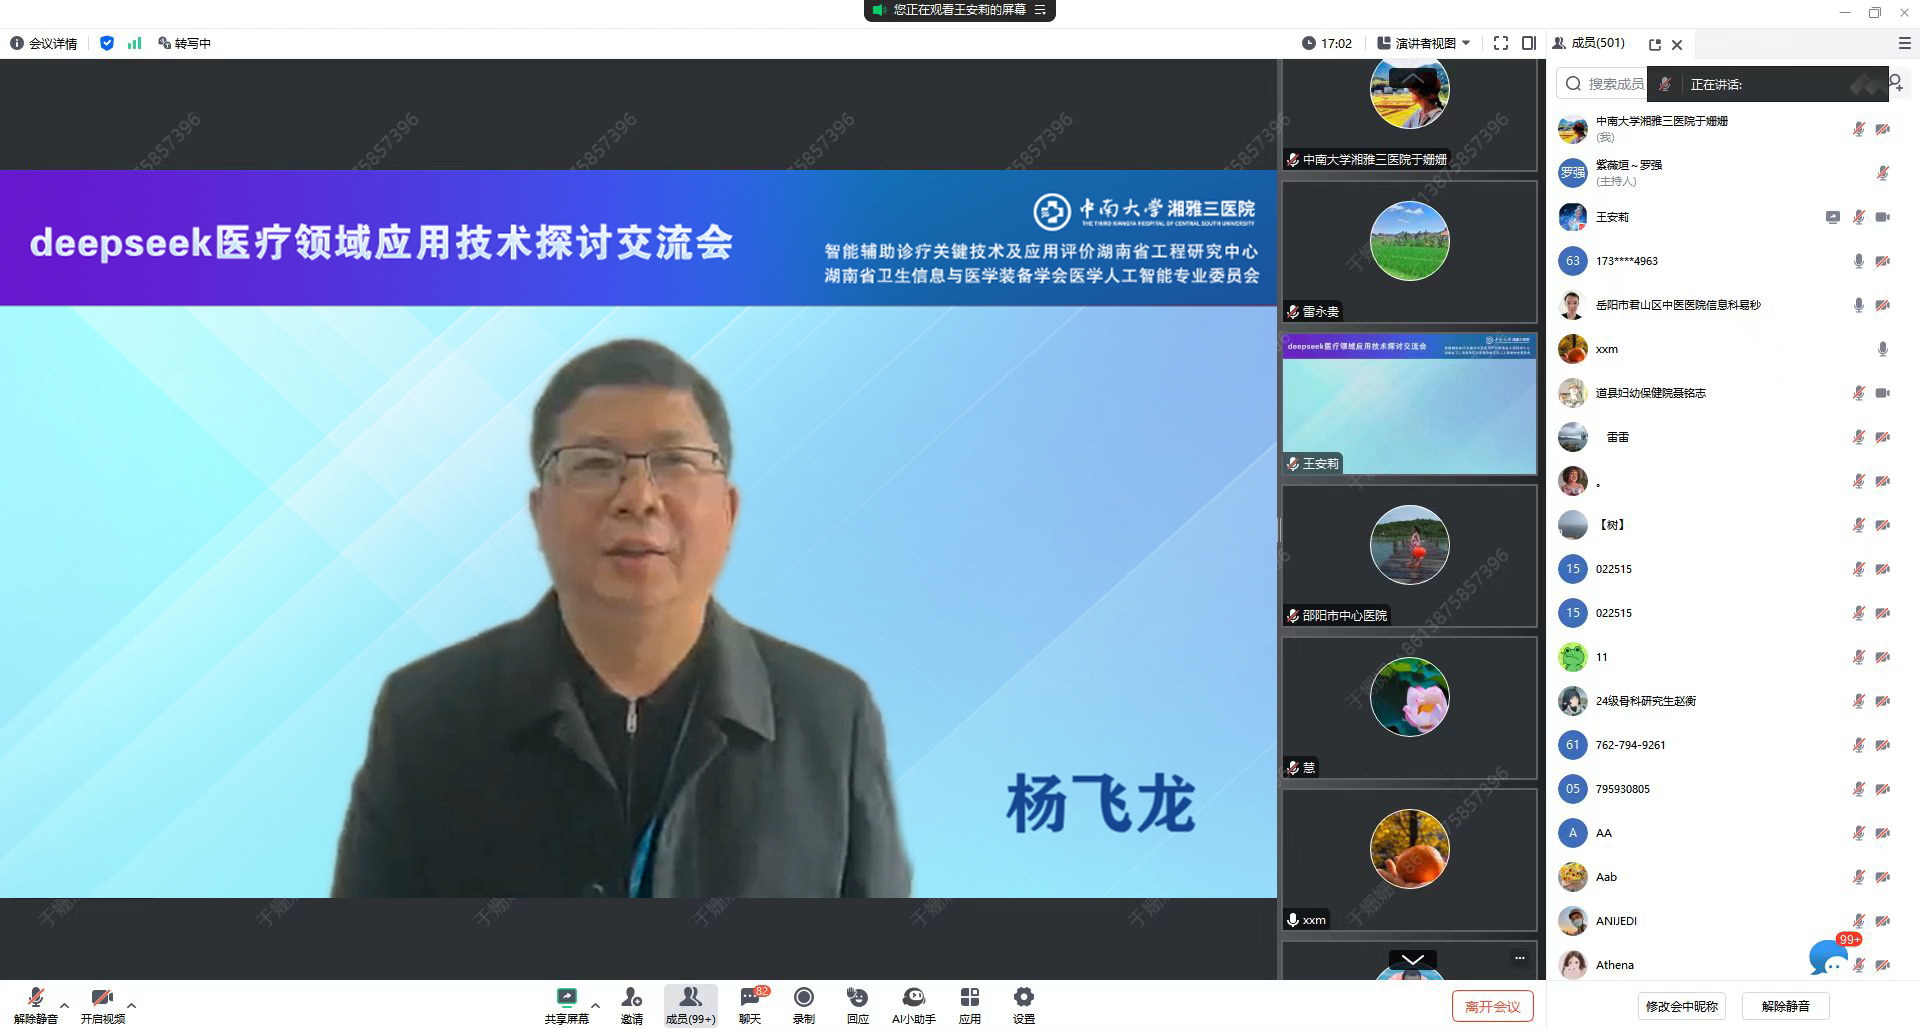Click the 邀请 invite button
Screen dimensions: 1920x1029
[631, 1005]
